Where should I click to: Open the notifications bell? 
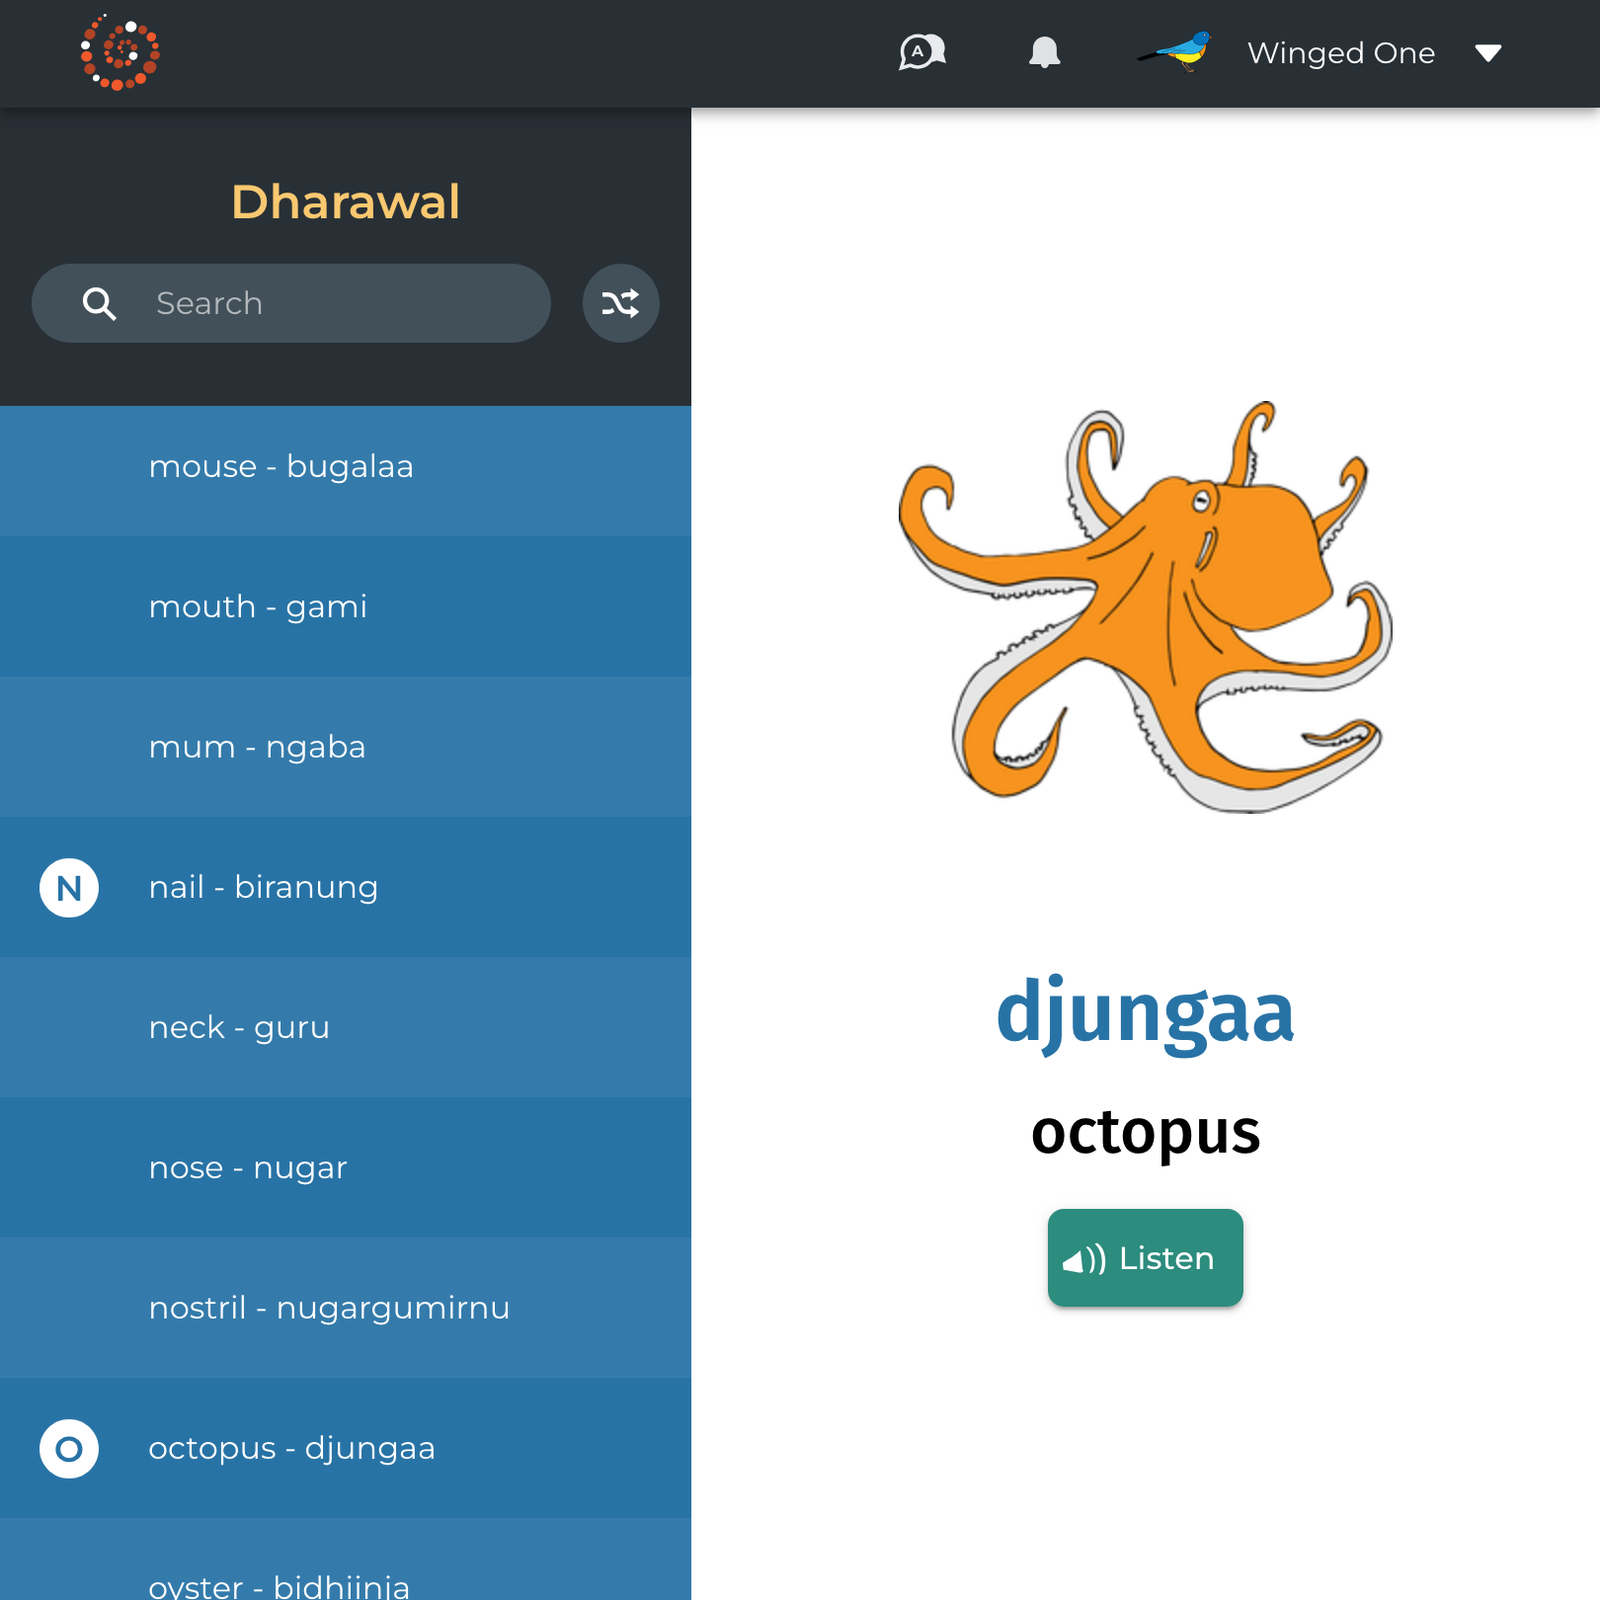[1044, 52]
